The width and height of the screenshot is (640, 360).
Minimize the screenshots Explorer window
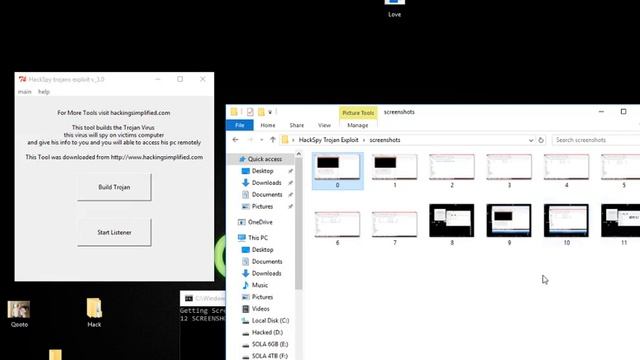(601, 111)
